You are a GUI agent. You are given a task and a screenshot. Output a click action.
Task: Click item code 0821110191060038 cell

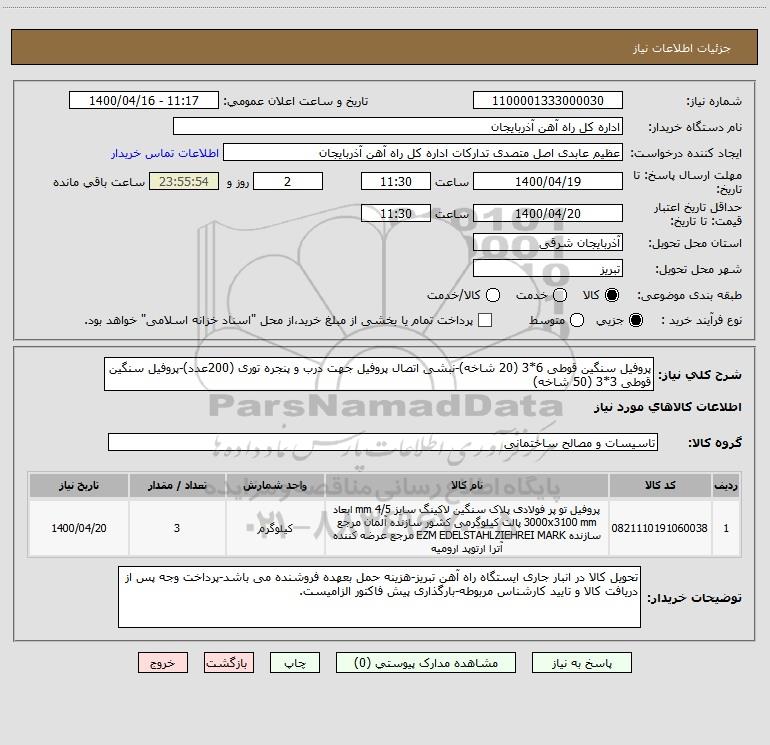pos(660,528)
